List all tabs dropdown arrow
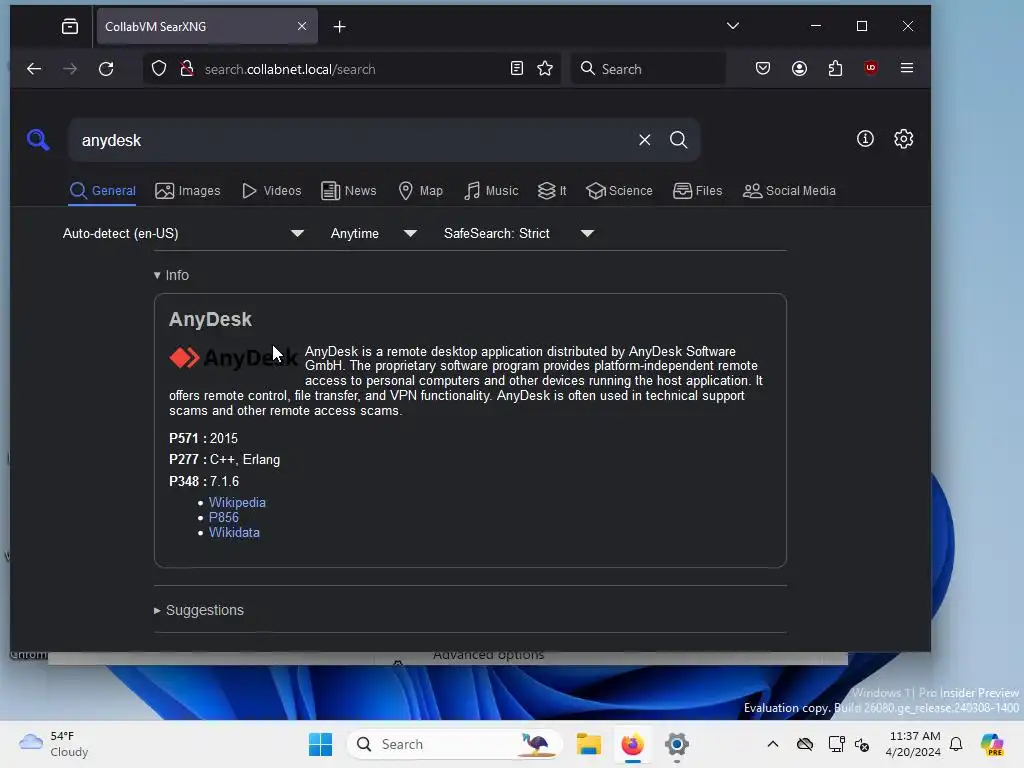Image resolution: width=1024 pixels, height=768 pixels. coord(733,26)
